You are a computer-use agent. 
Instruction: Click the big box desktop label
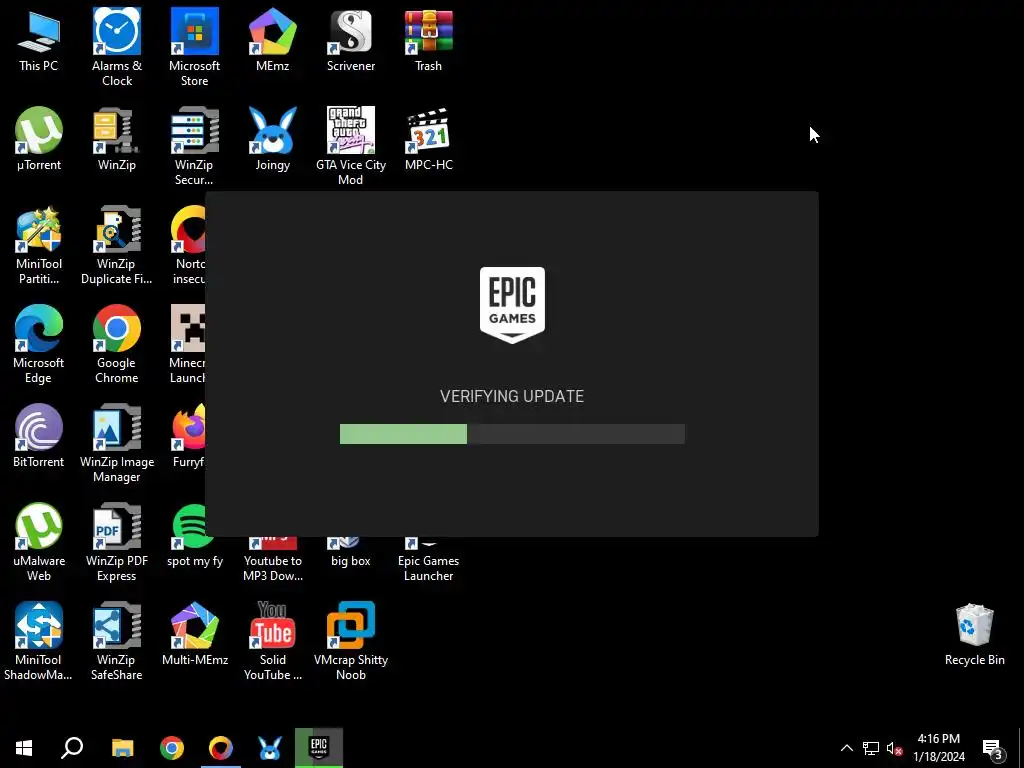pos(351,561)
